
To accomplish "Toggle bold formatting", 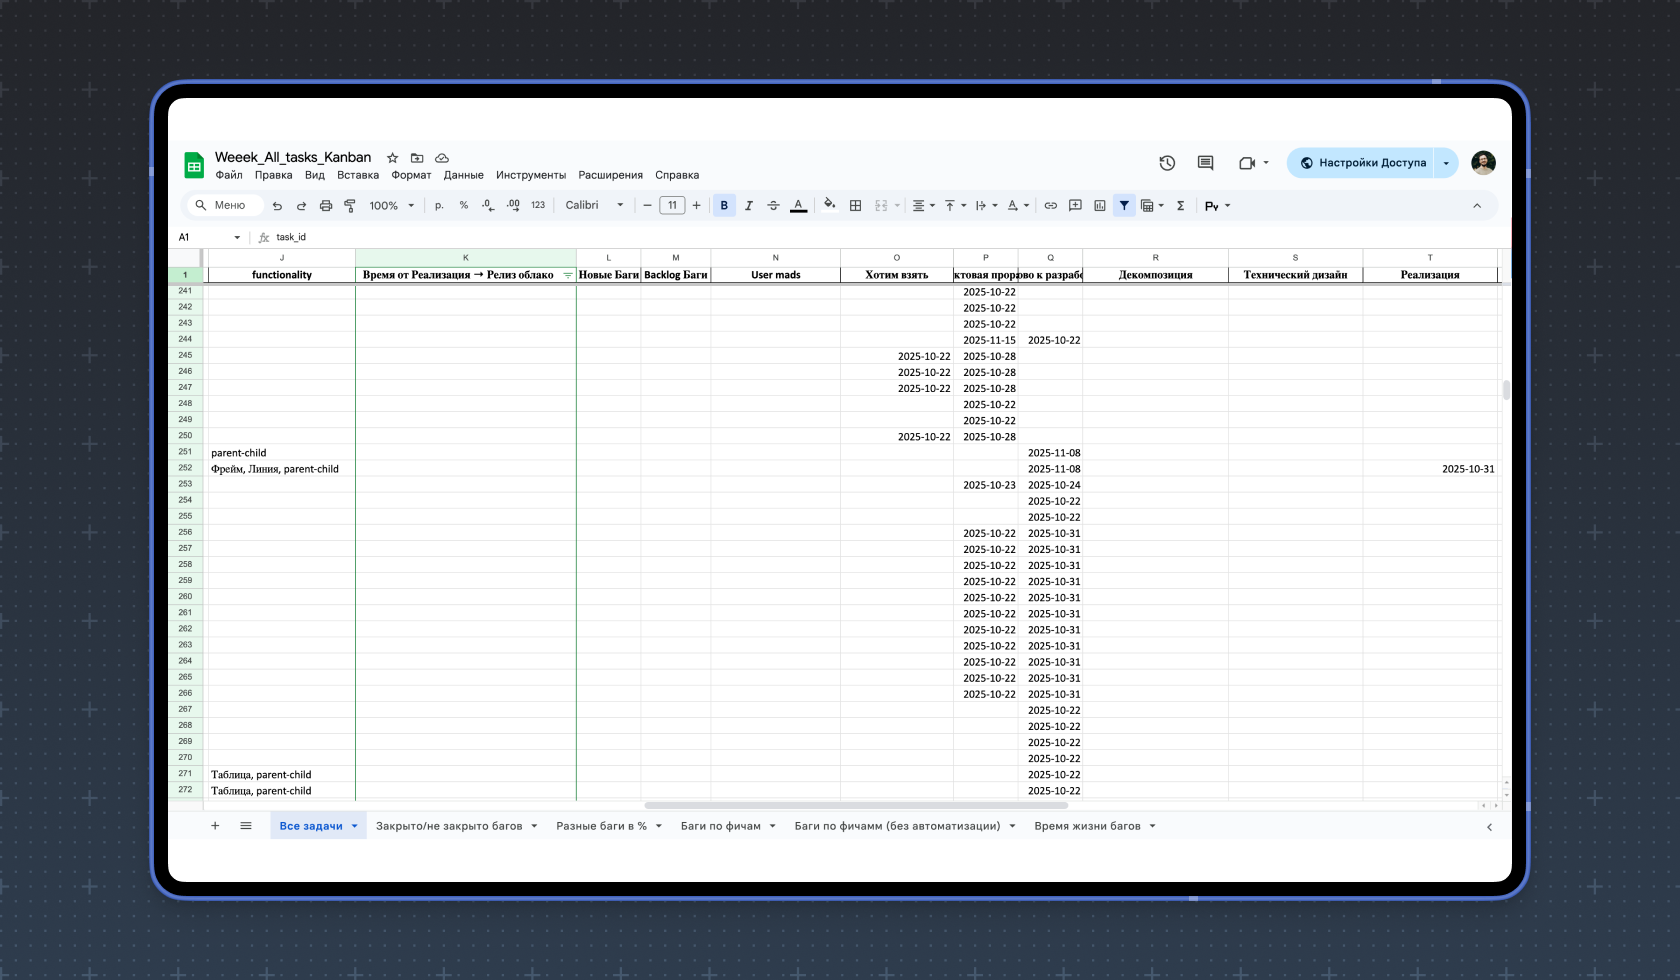I will point(724,206).
